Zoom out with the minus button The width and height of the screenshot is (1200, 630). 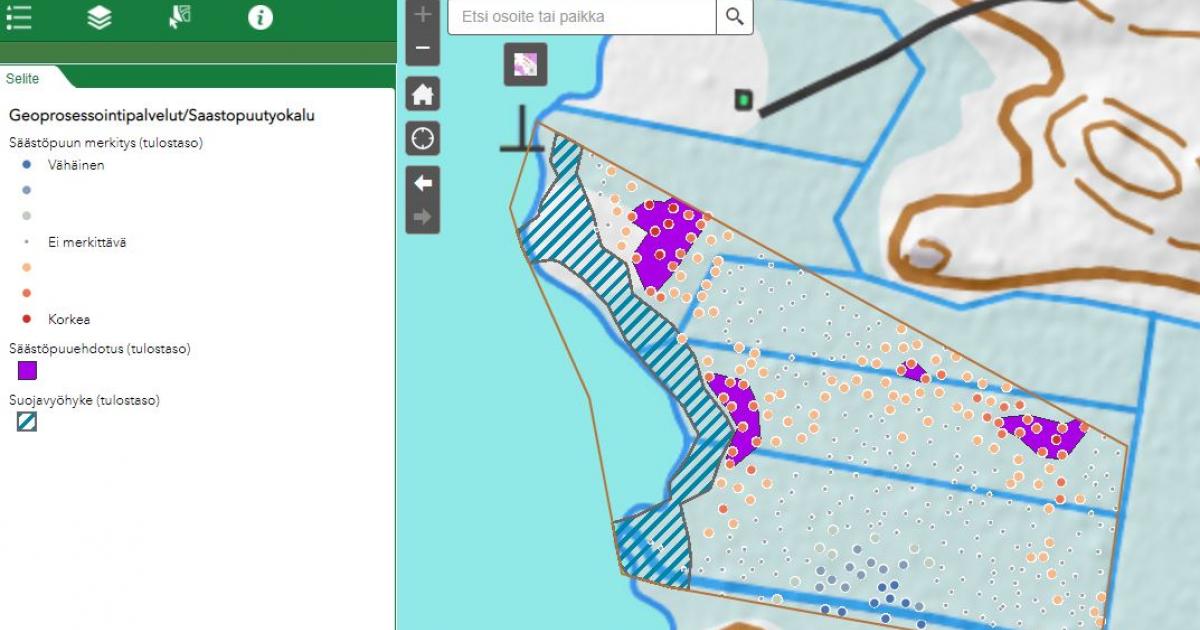[x=423, y=48]
